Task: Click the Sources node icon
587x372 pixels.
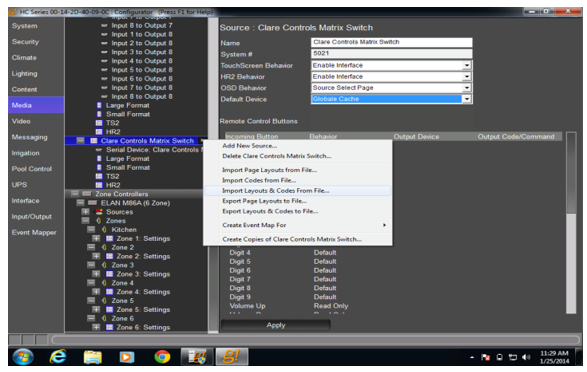Action: pyautogui.click(x=99, y=212)
